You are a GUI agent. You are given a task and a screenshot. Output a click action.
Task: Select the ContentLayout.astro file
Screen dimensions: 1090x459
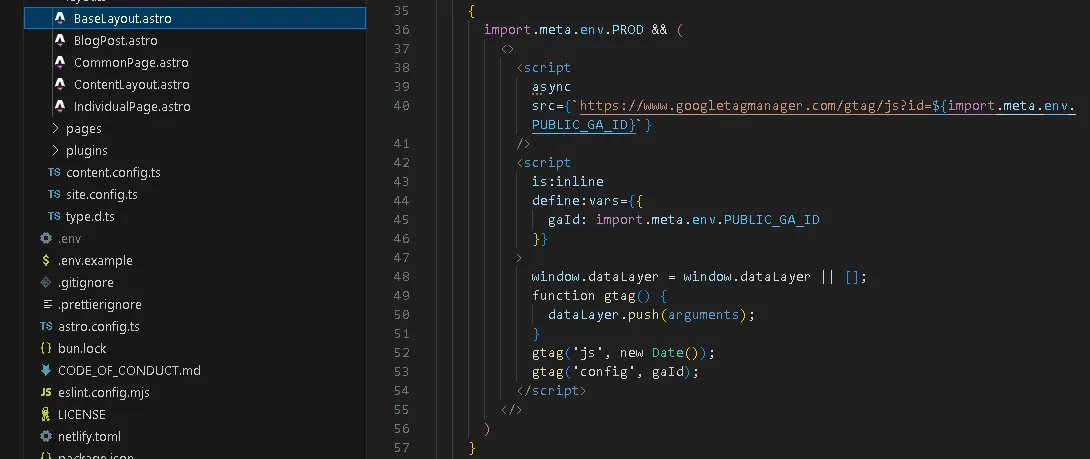(131, 85)
